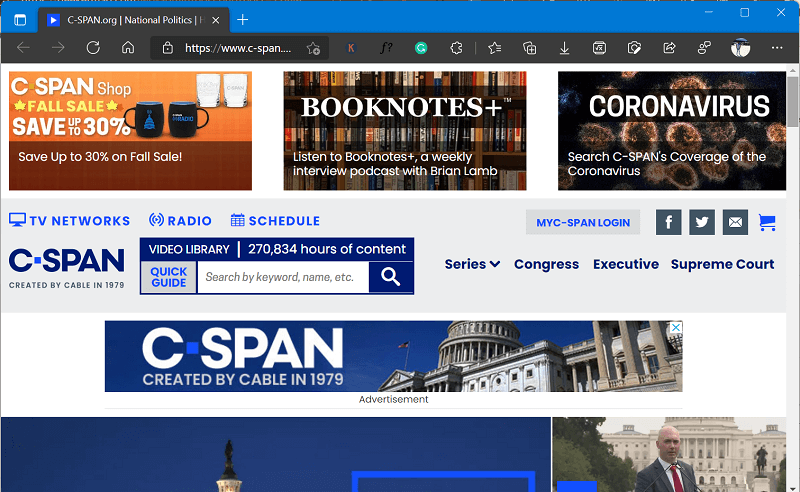Open the Schedule link

(276, 220)
